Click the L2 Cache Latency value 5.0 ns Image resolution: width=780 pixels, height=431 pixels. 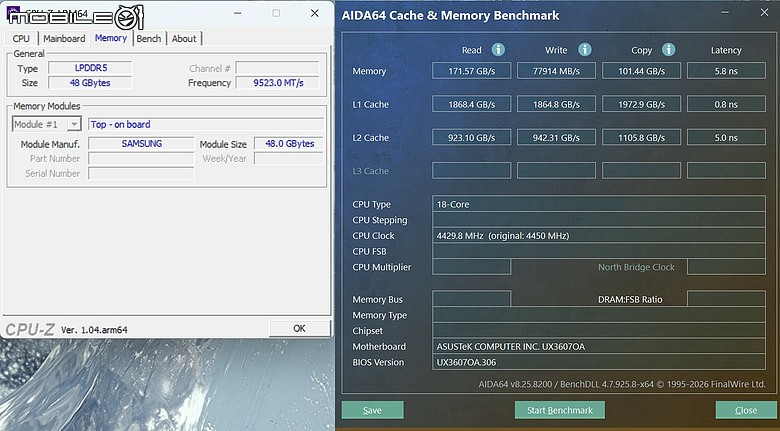click(726, 137)
